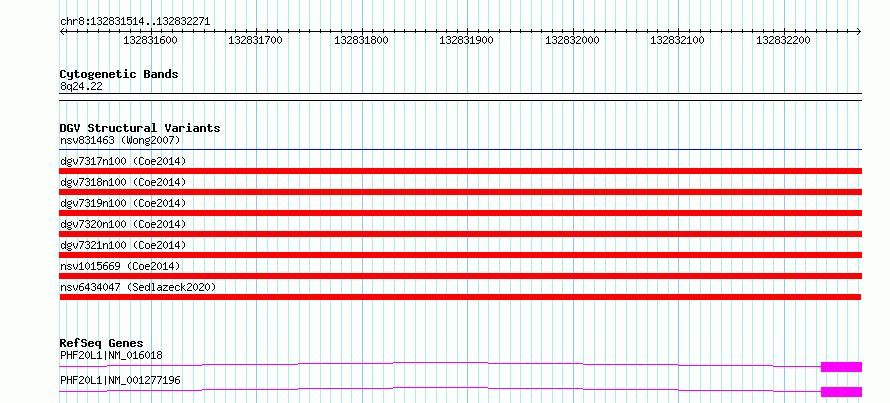This screenshot has width=890, height=403.
Task: Click ruler tick label 132831800
Action: point(361,40)
